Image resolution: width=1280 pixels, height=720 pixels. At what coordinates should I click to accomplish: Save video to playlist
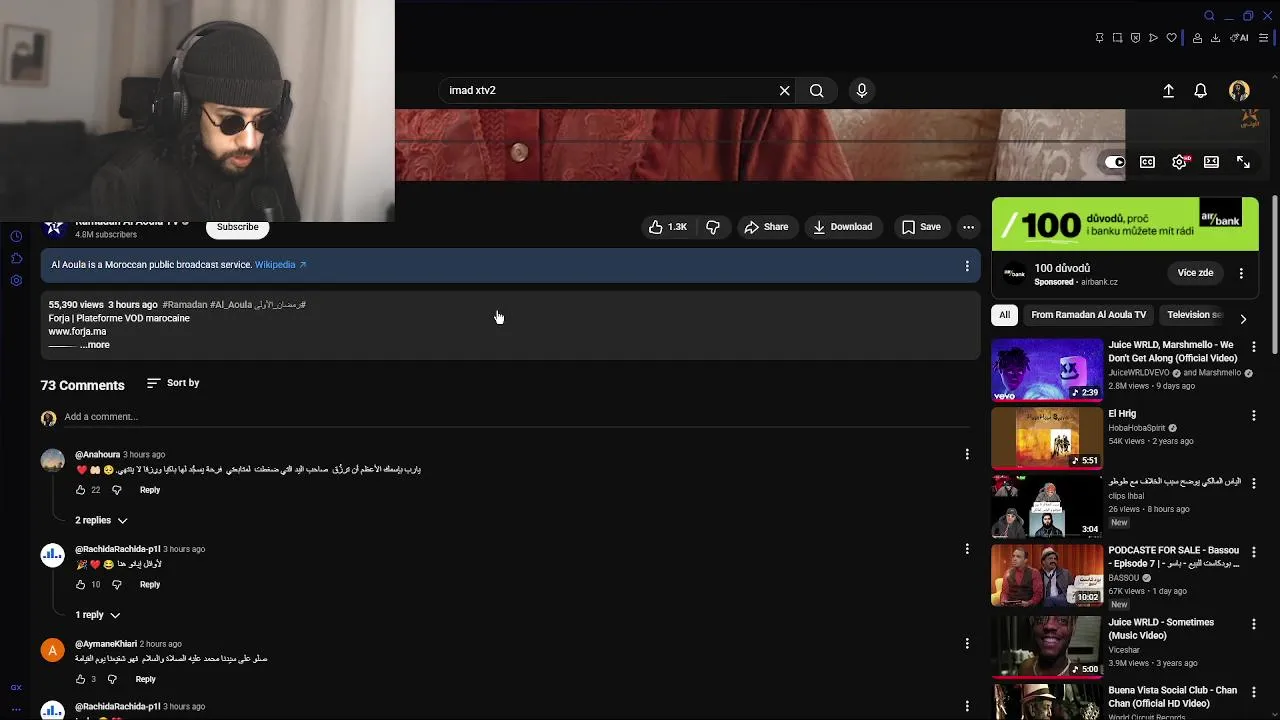(x=921, y=227)
